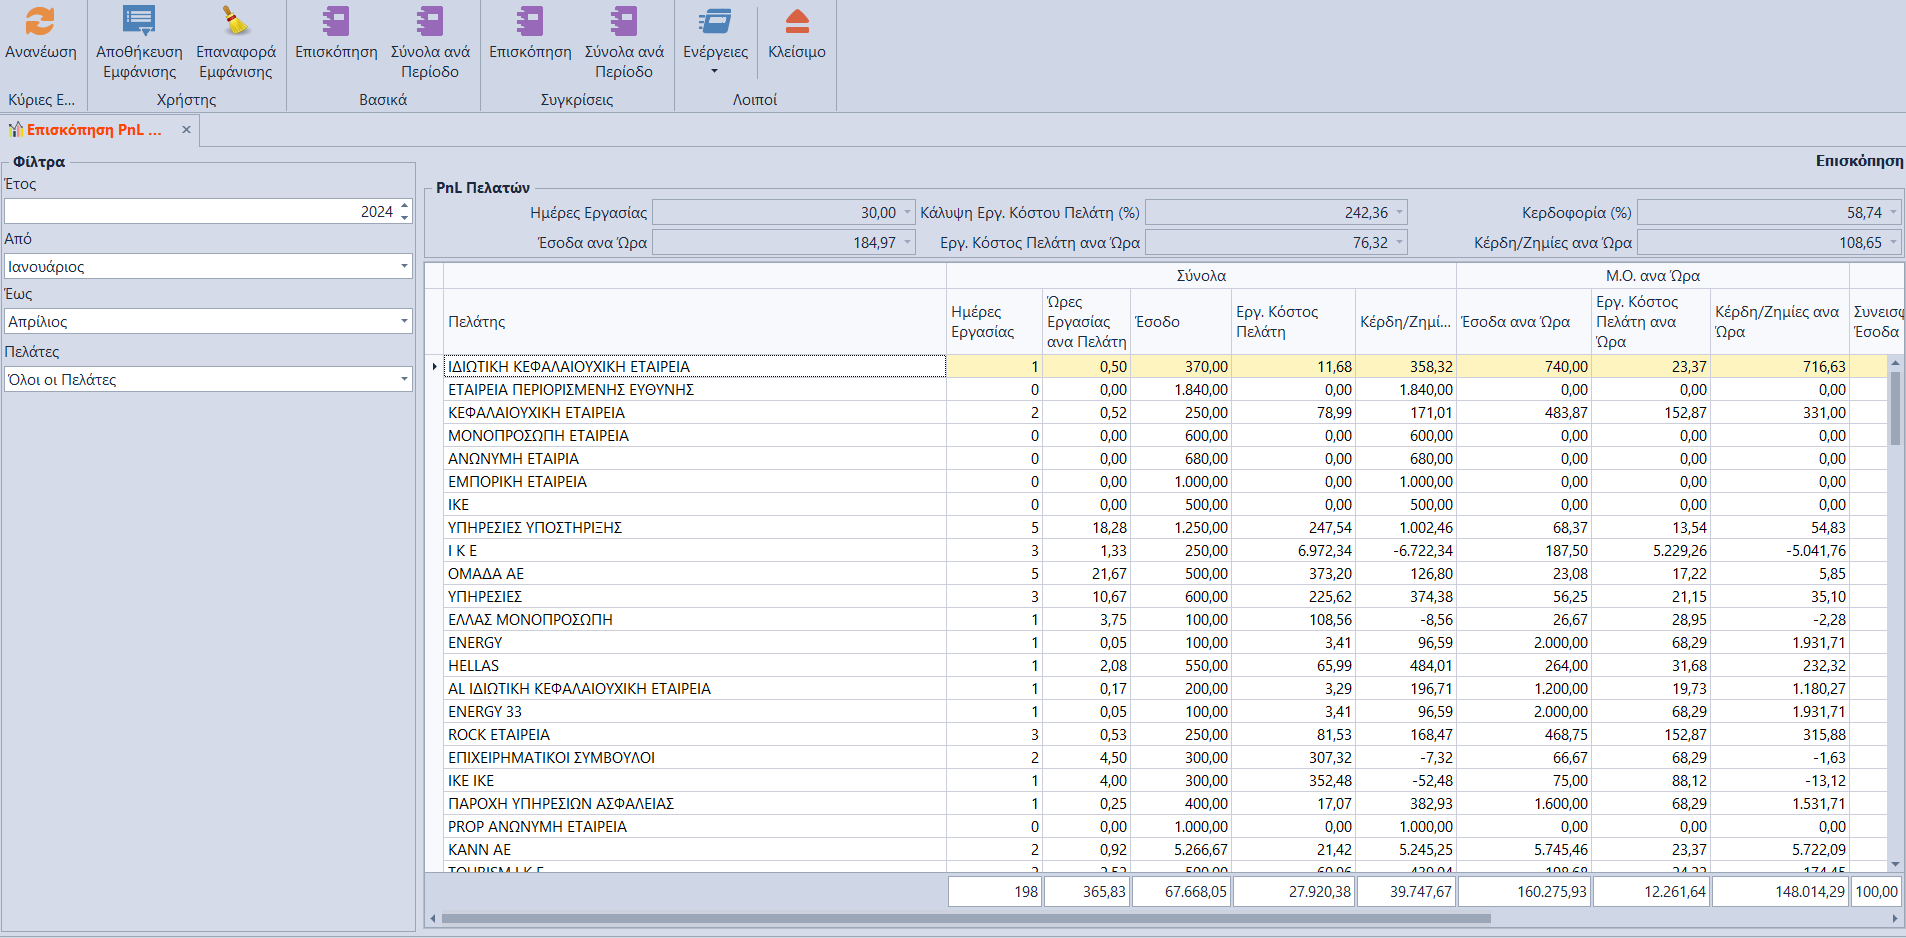The width and height of the screenshot is (1906, 938).
Task: Click the Ανανέωση refresh icon
Action: [40, 22]
